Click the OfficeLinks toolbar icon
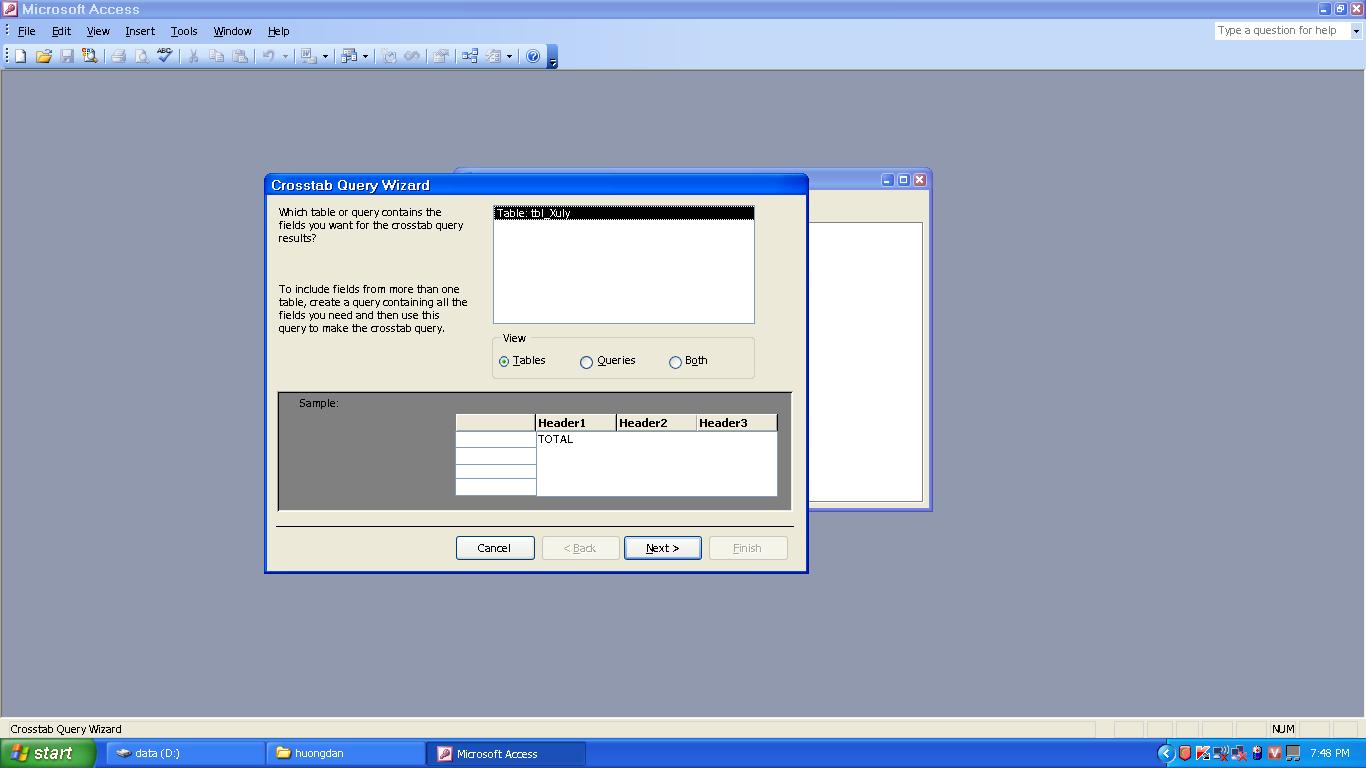 [309, 56]
